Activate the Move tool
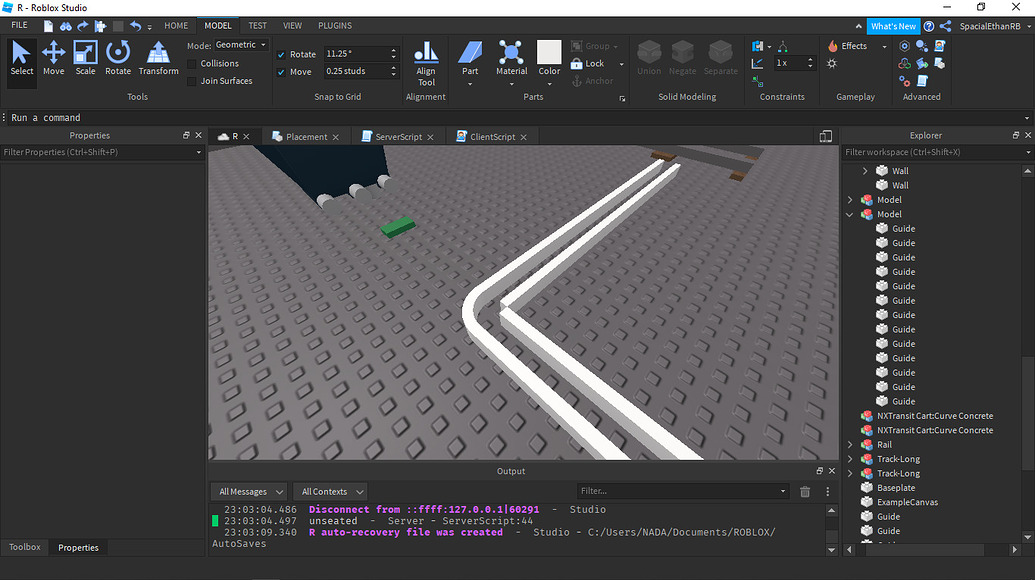Screen dimensions: 1035x580 click(x=53, y=58)
